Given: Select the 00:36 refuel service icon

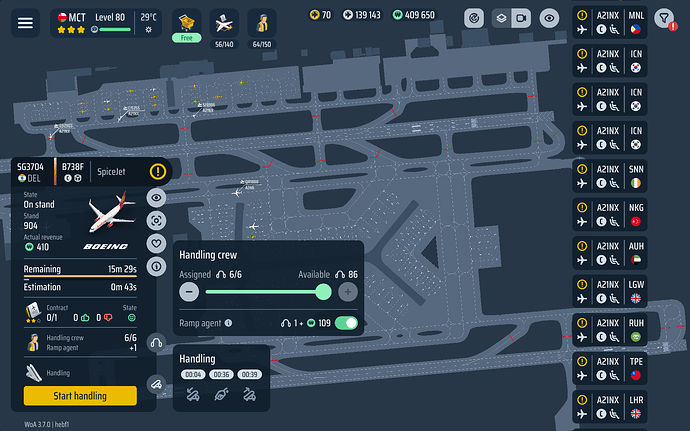Looking at the screenshot, I should pyautogui.click(x=221, y=394).
